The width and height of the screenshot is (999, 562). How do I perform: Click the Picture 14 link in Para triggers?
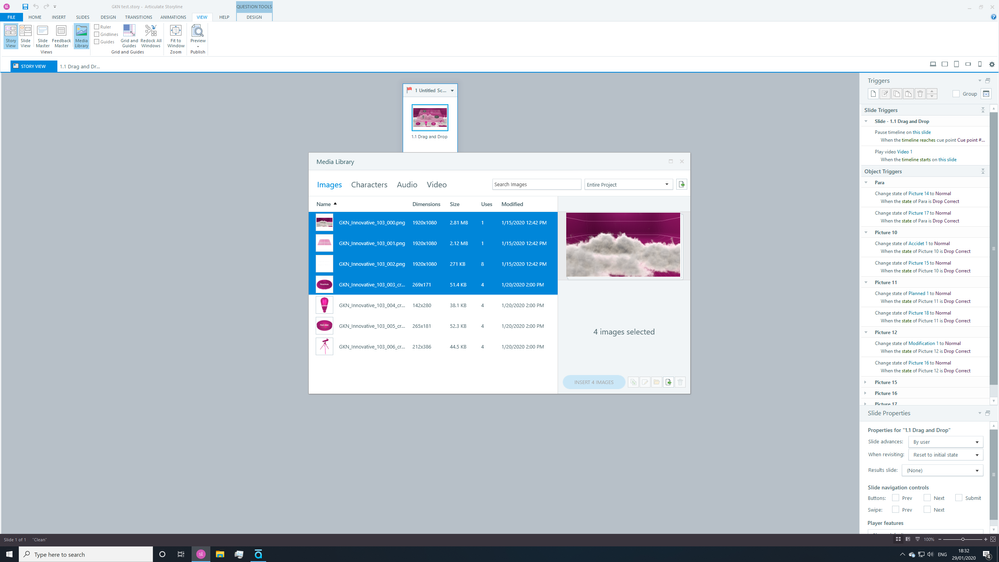918,193
